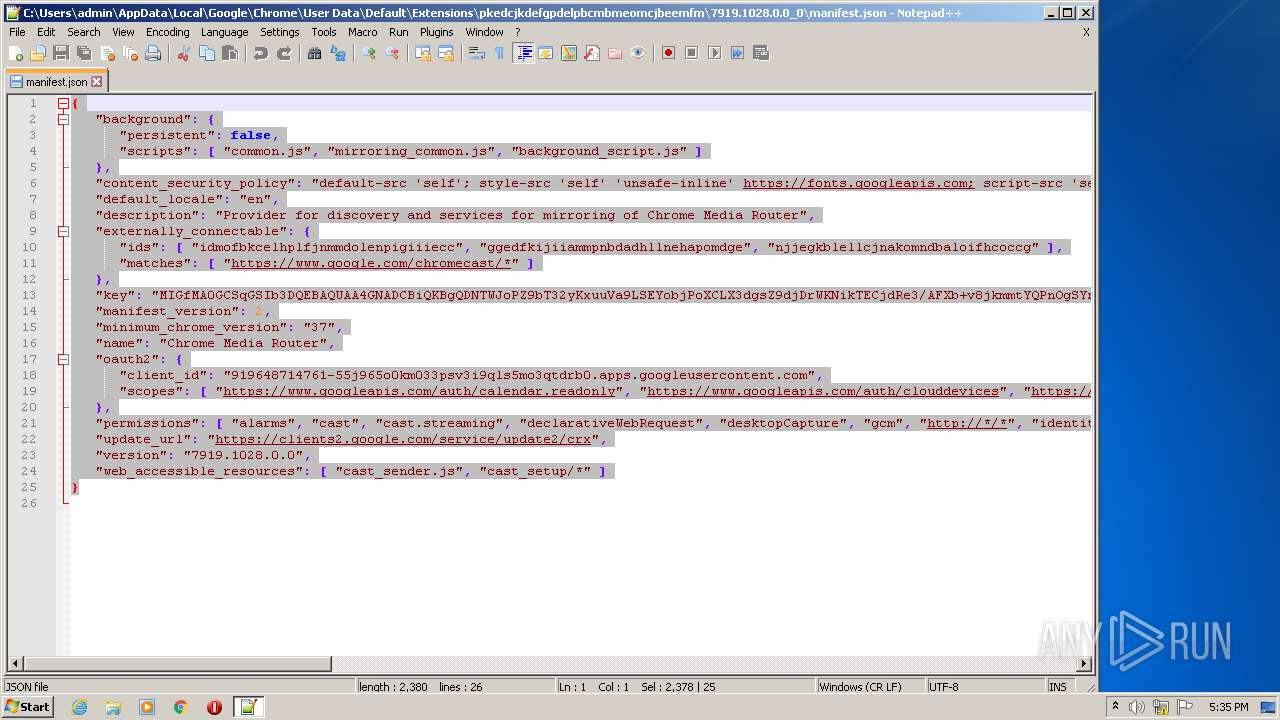The width and height of the screenshot is (1280, 720).
Task: Click the Save All toolbar icon
Action: pos(84,53)
